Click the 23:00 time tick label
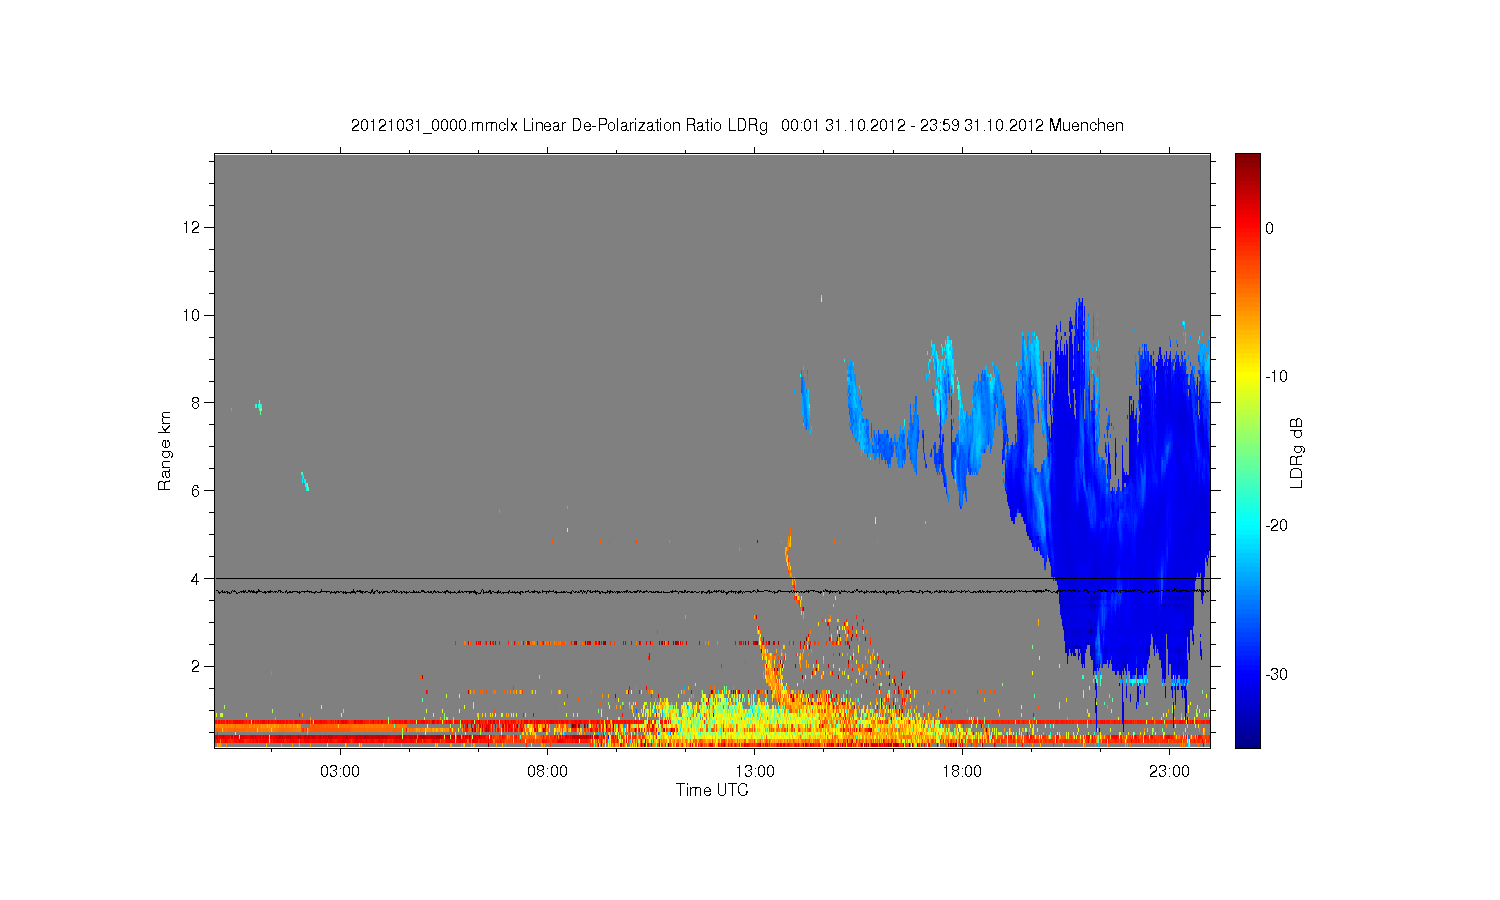1500x900 pixels. point(1169,772)
